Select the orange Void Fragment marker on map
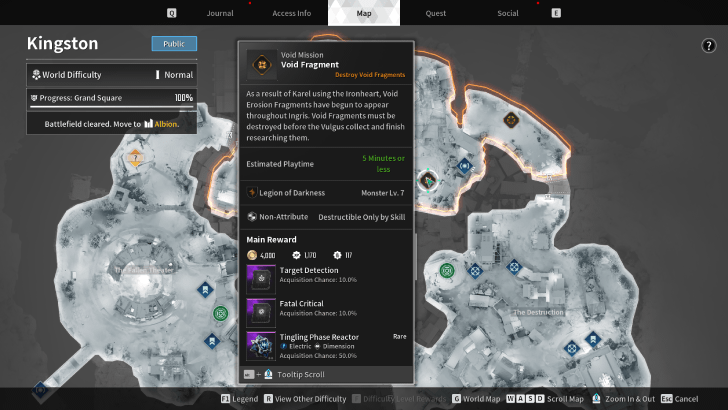This screenshot has width=728, height=410. [x=511, y=120]
